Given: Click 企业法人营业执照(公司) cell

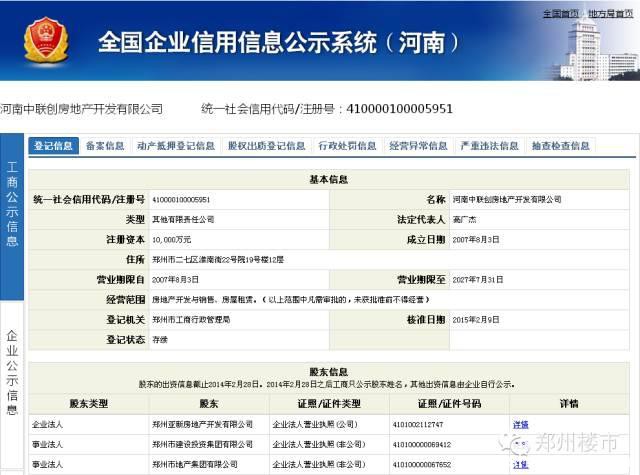Looking at the screenshot, I should click(x=315, y=424).
